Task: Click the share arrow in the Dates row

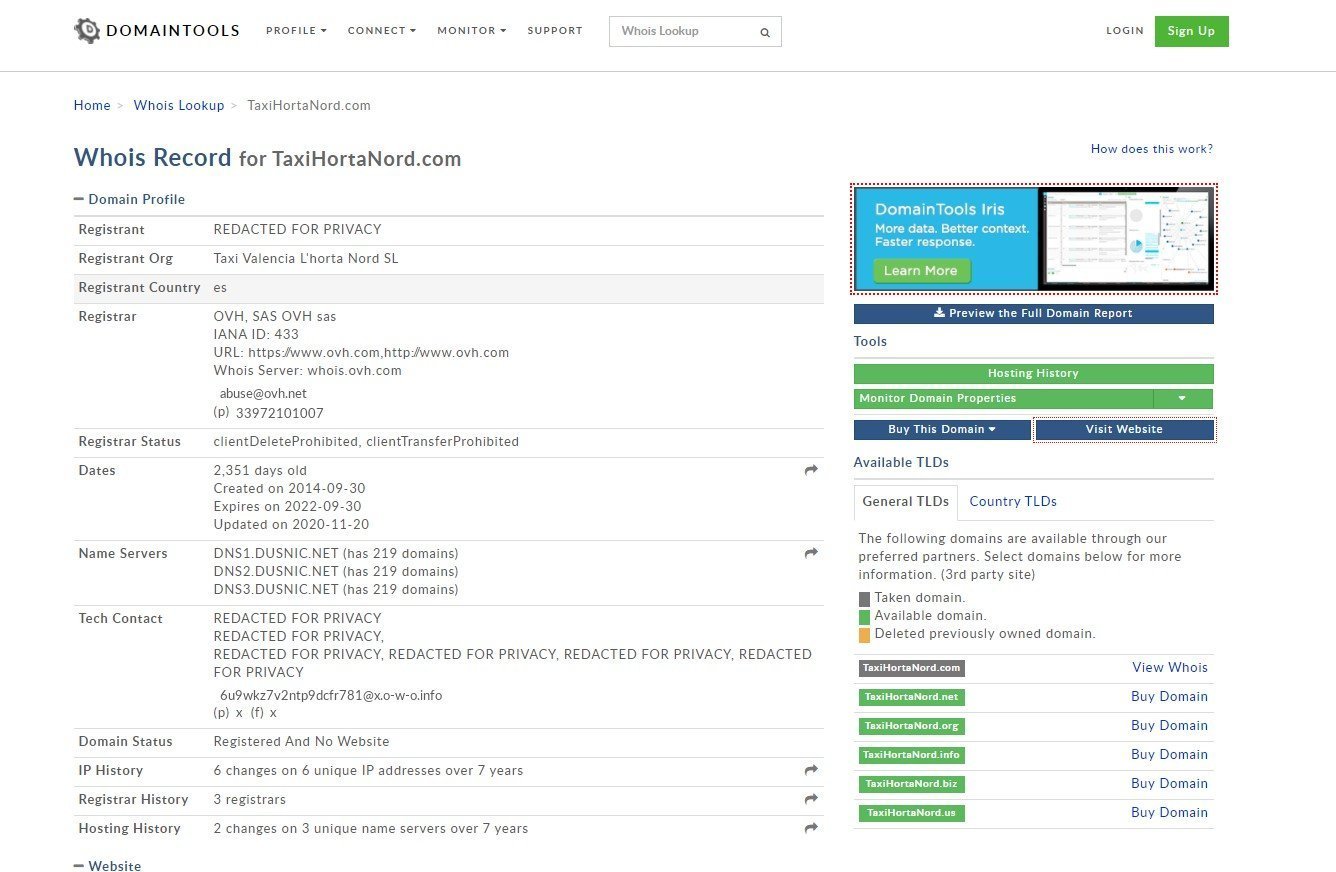Action: (x=811, y=470)
